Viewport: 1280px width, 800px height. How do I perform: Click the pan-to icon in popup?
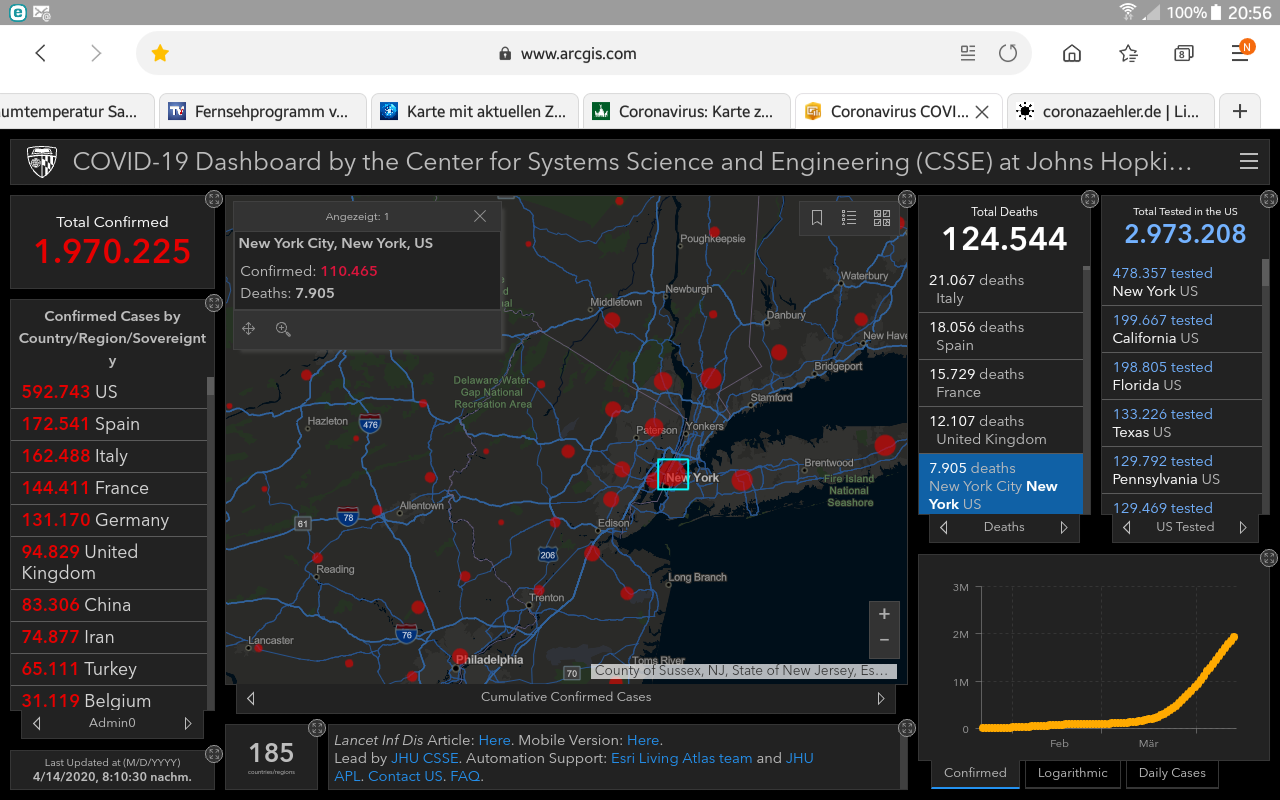[x=249, y=329]
